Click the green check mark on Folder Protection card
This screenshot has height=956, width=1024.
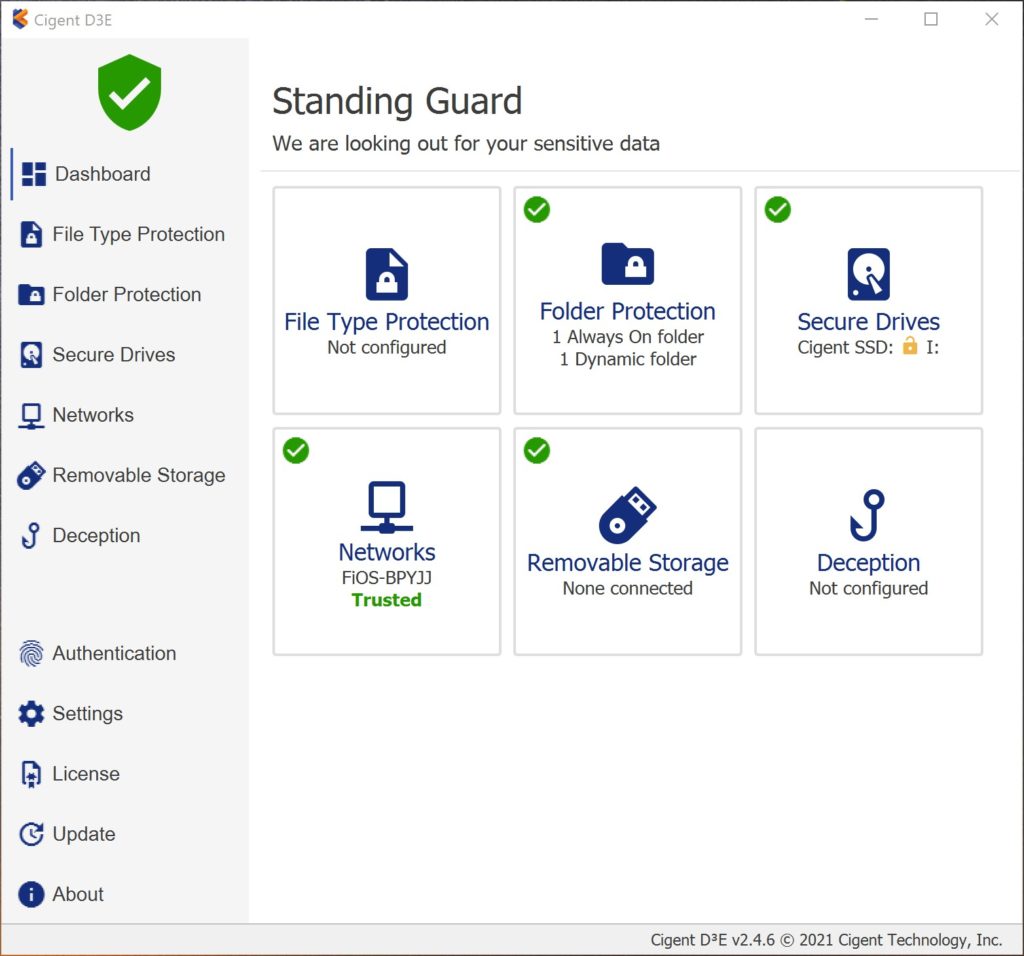[x=537, y=210]
